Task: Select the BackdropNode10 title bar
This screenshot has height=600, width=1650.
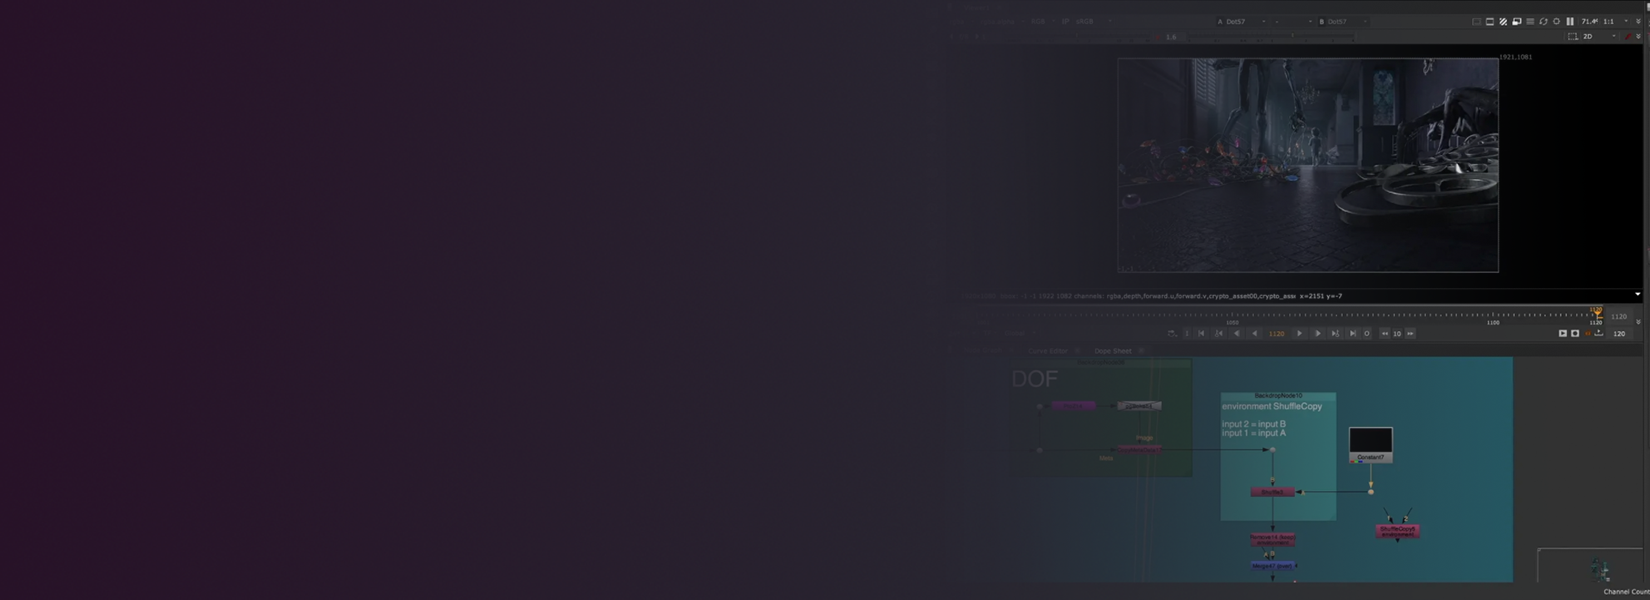Action: (1278, 396)
